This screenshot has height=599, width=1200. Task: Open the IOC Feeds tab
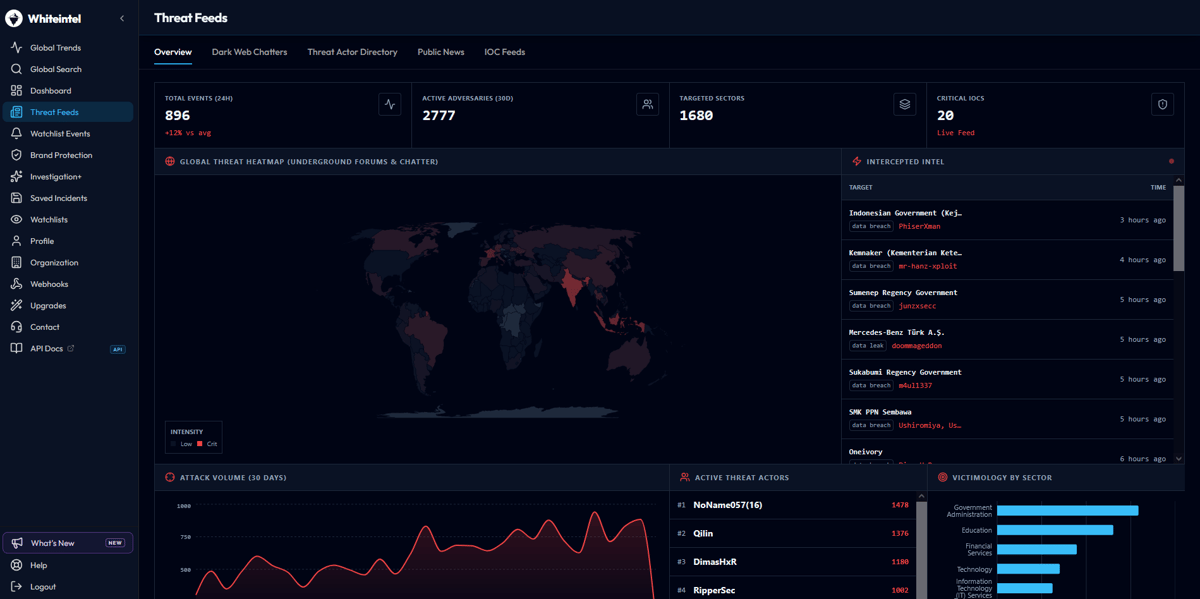(x=505, y=52)
